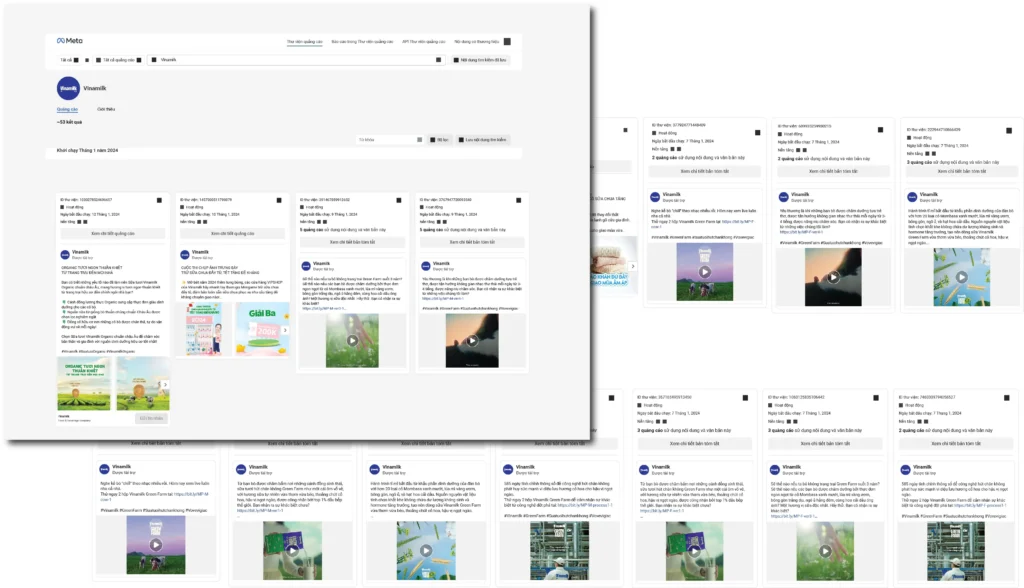
Task: Expand the Tất cả quảng cáo category dropdown
Action: click(x=119, y=60)
